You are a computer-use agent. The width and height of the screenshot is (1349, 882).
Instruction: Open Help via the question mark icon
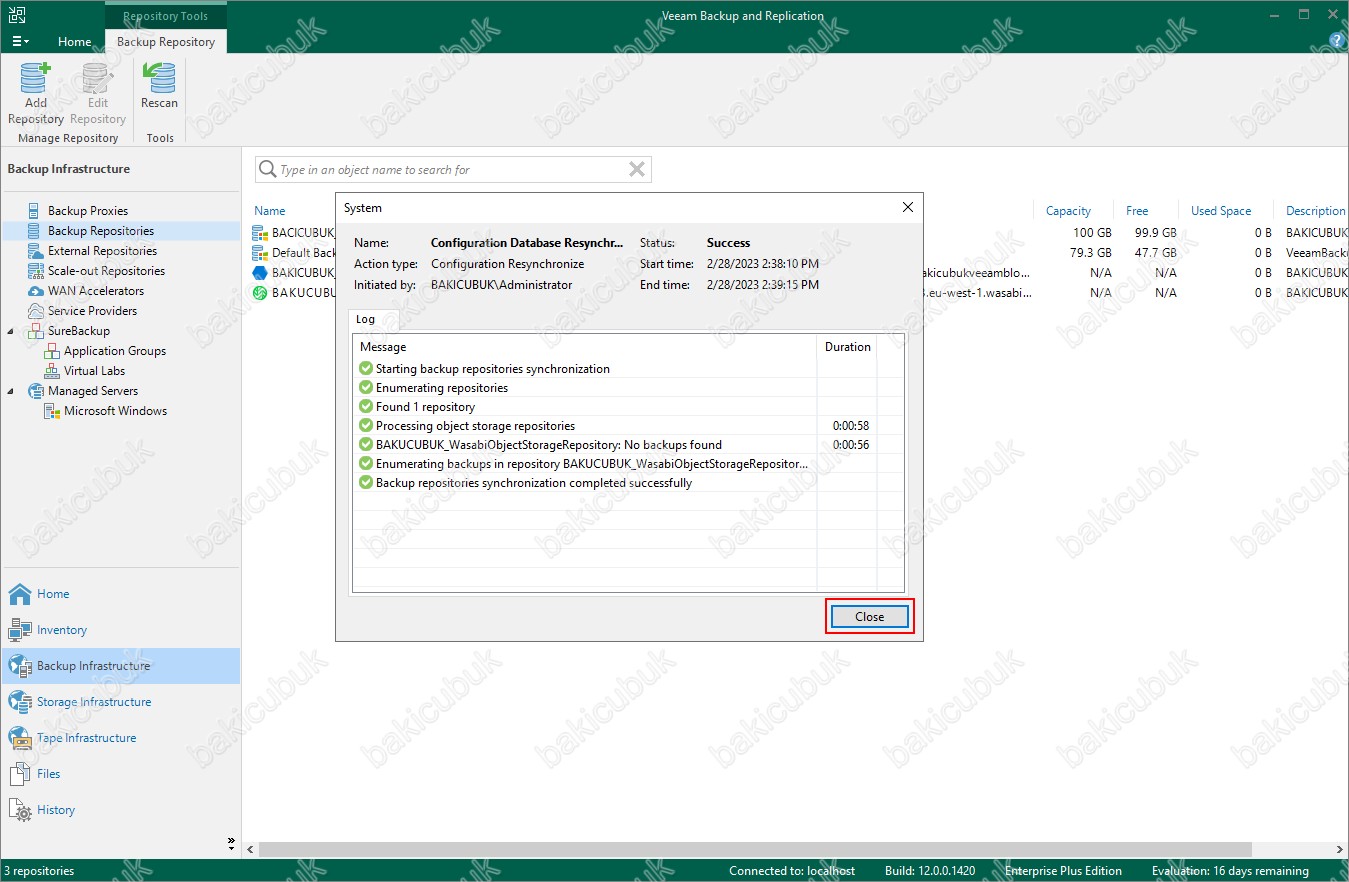tap(1337, 41)
